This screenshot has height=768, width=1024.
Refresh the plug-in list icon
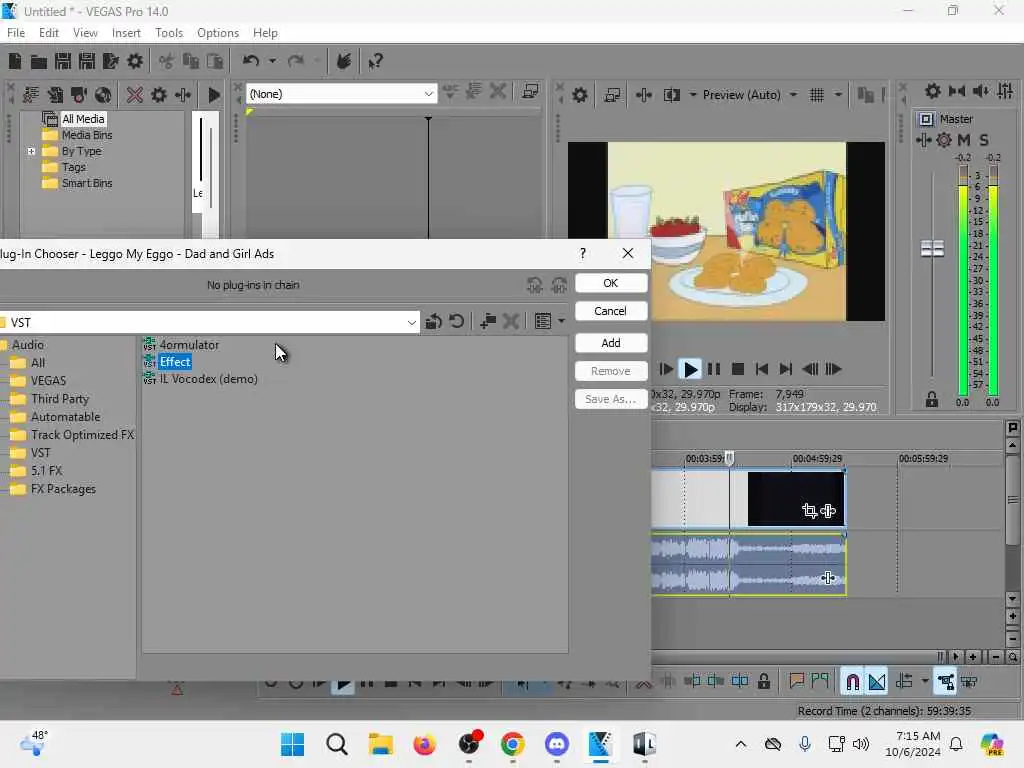(x=457, y=321)
